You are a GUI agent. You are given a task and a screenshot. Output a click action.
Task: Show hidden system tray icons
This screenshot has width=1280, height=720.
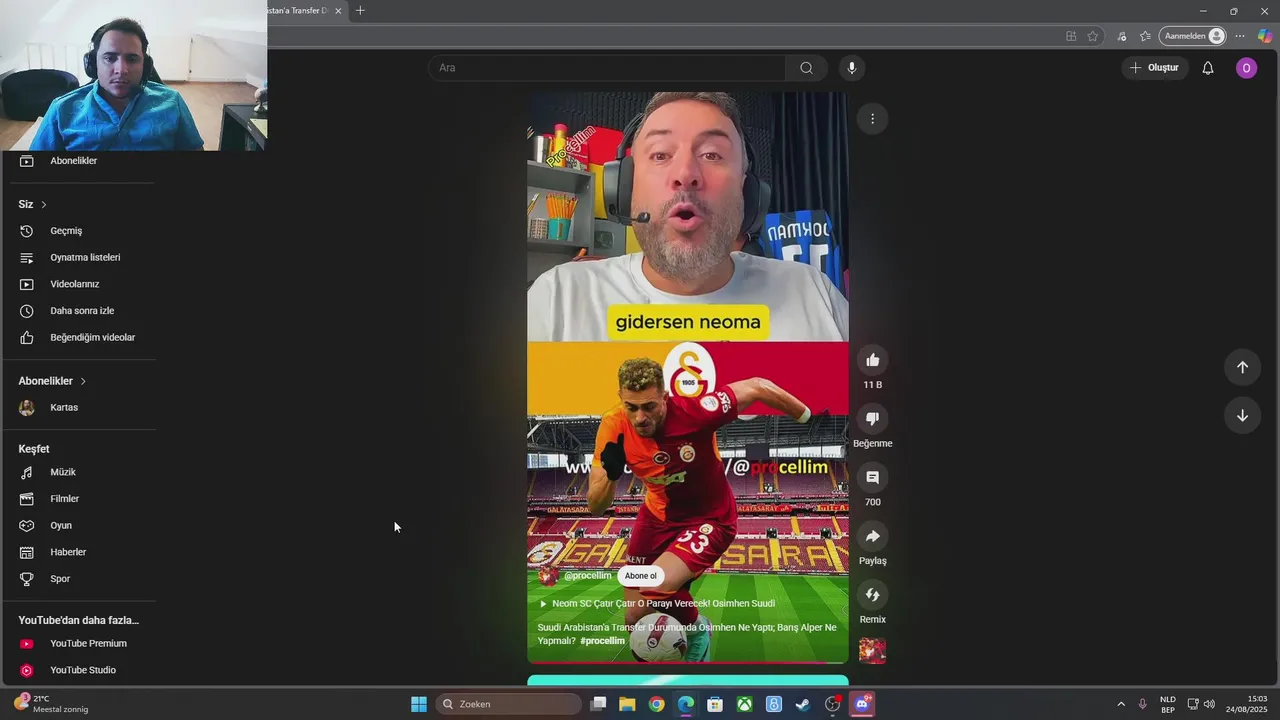[1120, 704]
